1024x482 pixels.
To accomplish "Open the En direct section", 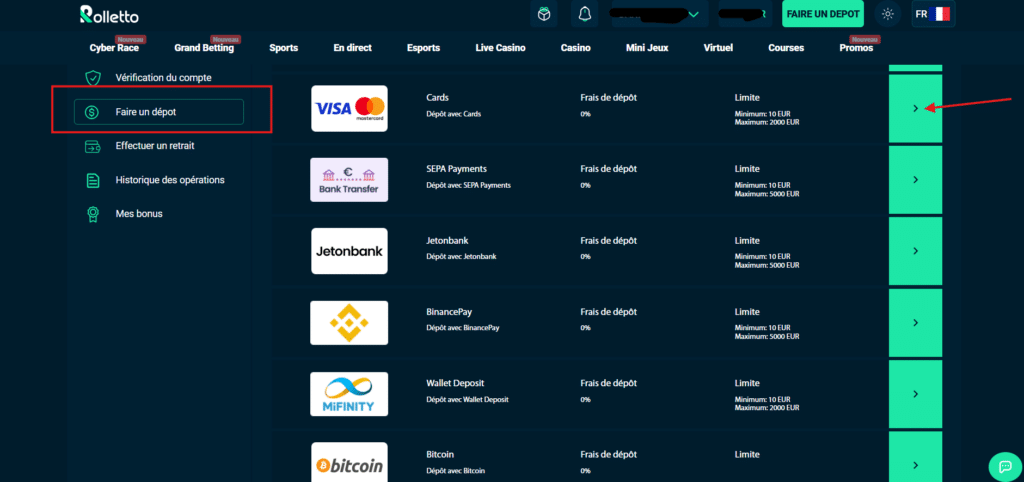I will click(353, 48).
